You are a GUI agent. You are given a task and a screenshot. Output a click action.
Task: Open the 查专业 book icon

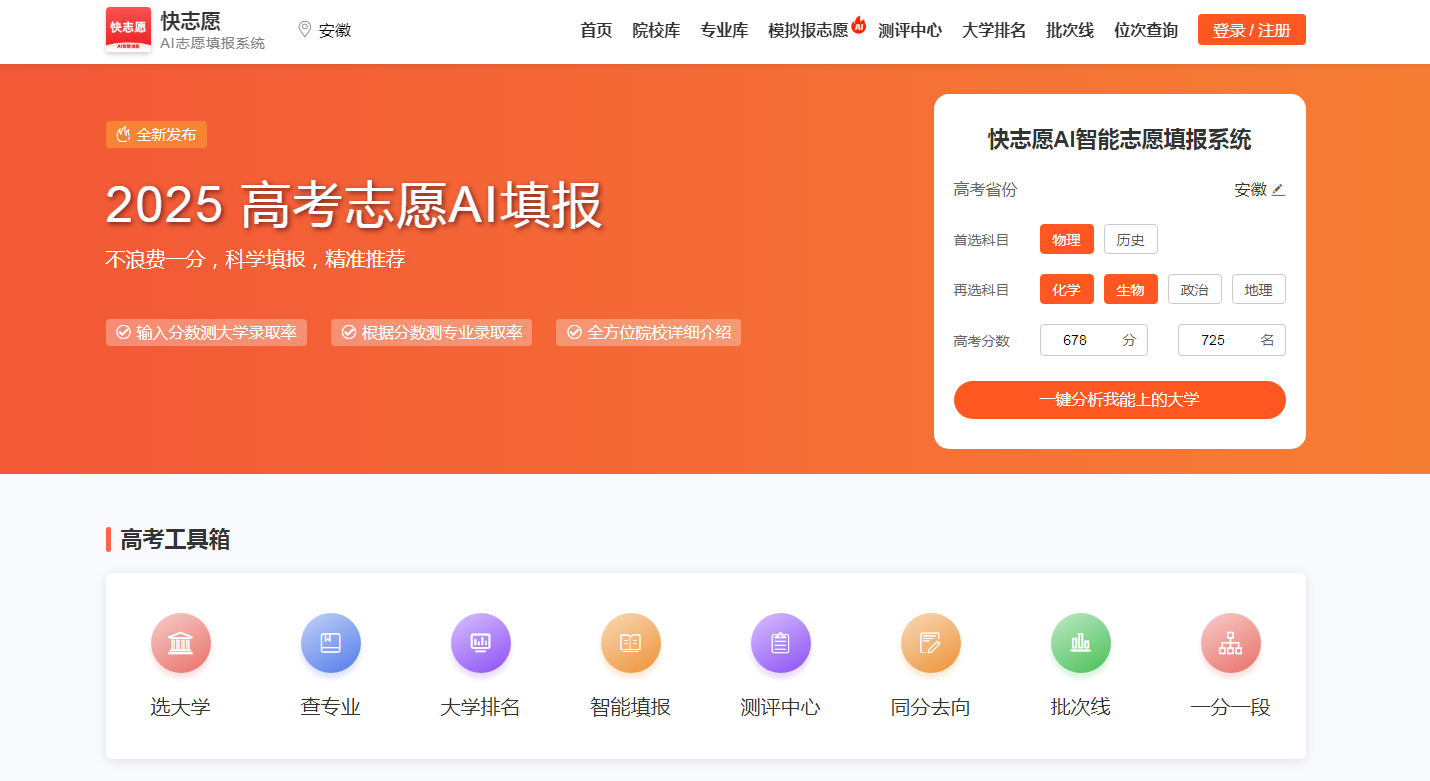tap(331, 643)
